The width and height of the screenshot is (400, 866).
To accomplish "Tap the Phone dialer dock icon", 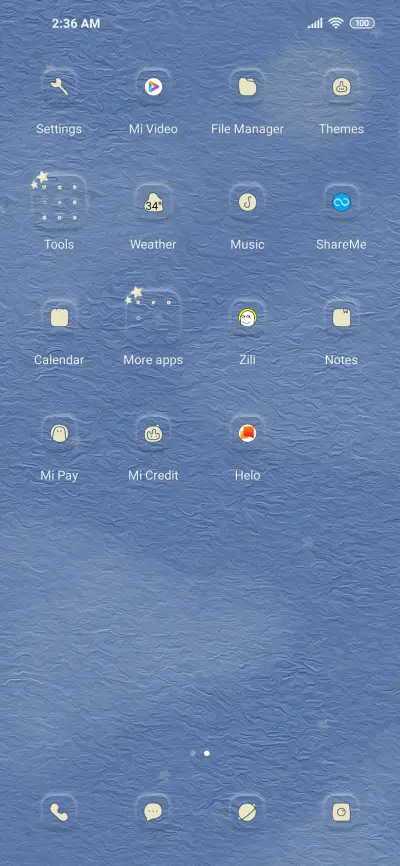I will [x=59, y=812].
